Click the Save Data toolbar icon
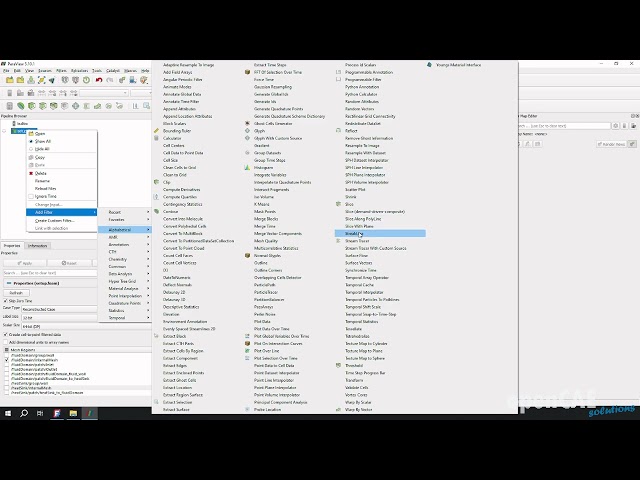 31,80
